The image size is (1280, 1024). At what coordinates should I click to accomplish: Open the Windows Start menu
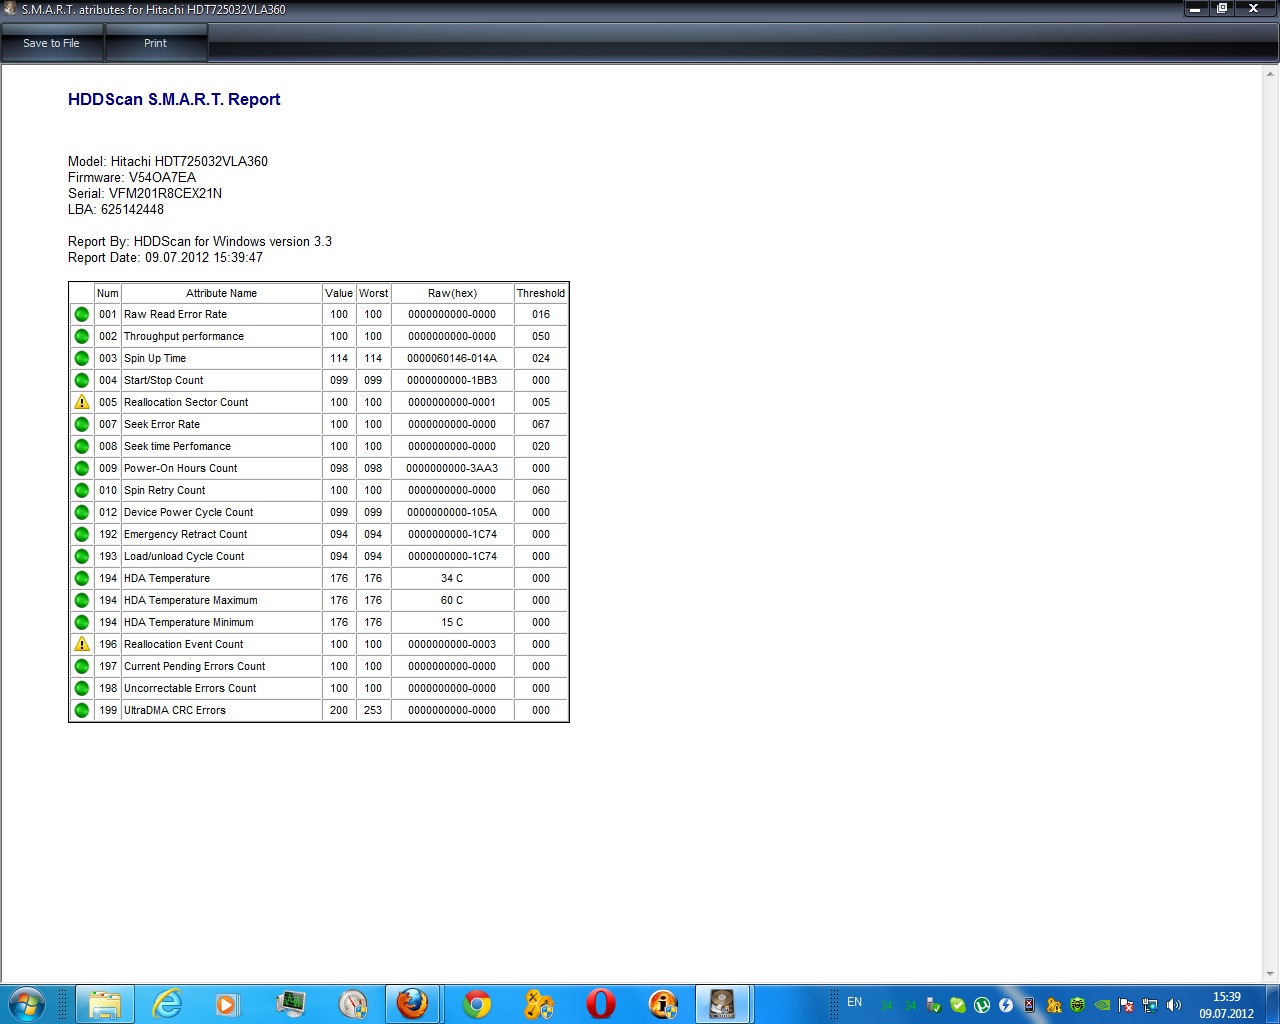click(x=27, y=1003)
